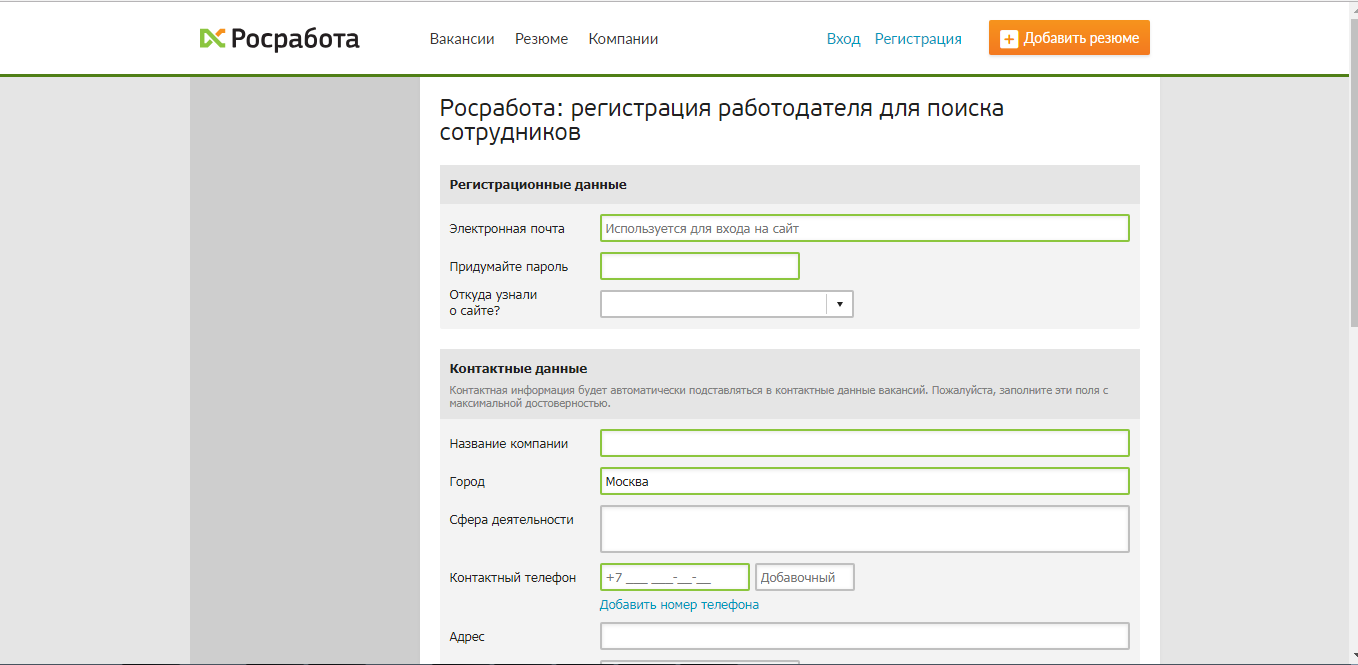
Task: Click the Контактный телефон phone field
Action: [673, 576]
